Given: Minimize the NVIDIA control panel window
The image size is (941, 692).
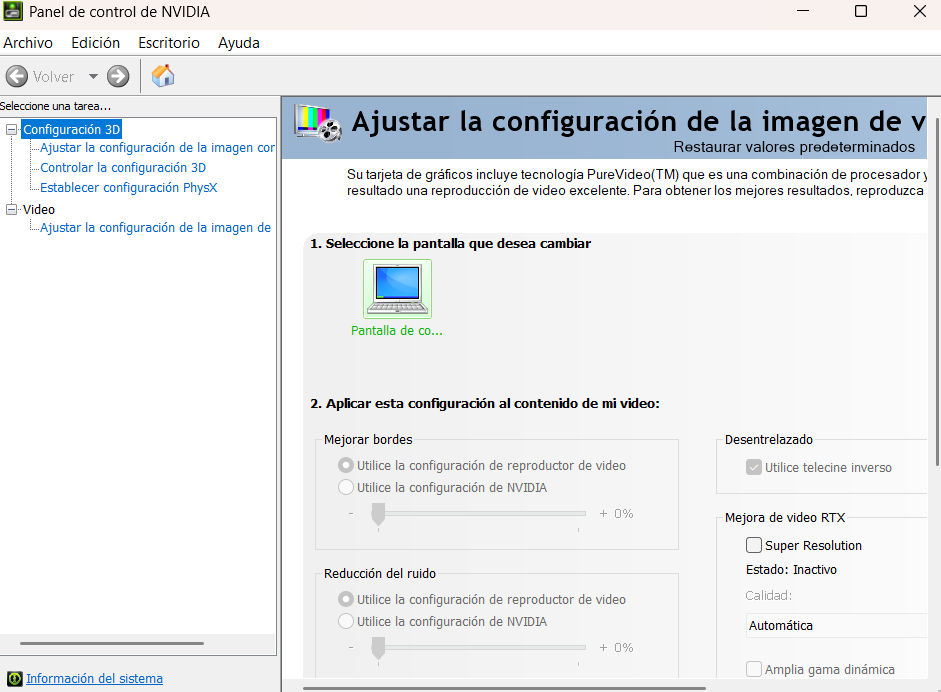Looking at the screenshot, I should [803, 11].
